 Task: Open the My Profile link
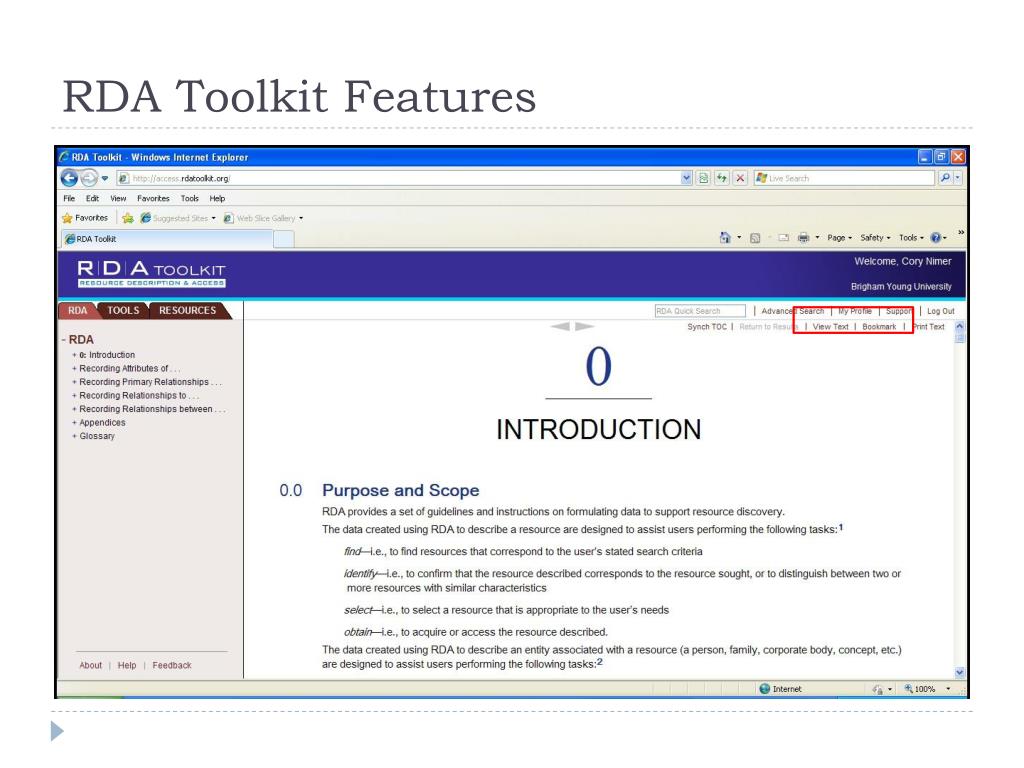[855, 312]
